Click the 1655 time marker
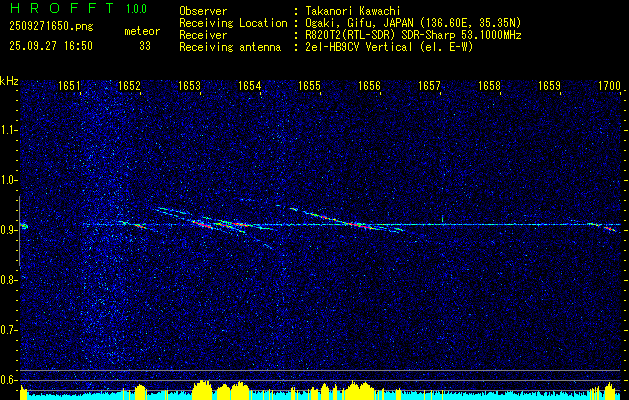The image size is (629, 400). [x=309, y=85]
